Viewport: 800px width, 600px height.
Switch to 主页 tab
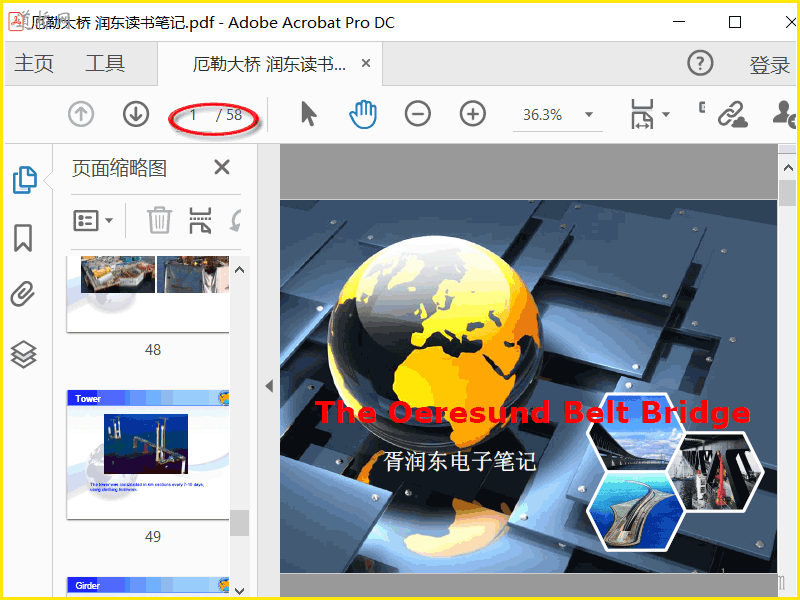34,64
